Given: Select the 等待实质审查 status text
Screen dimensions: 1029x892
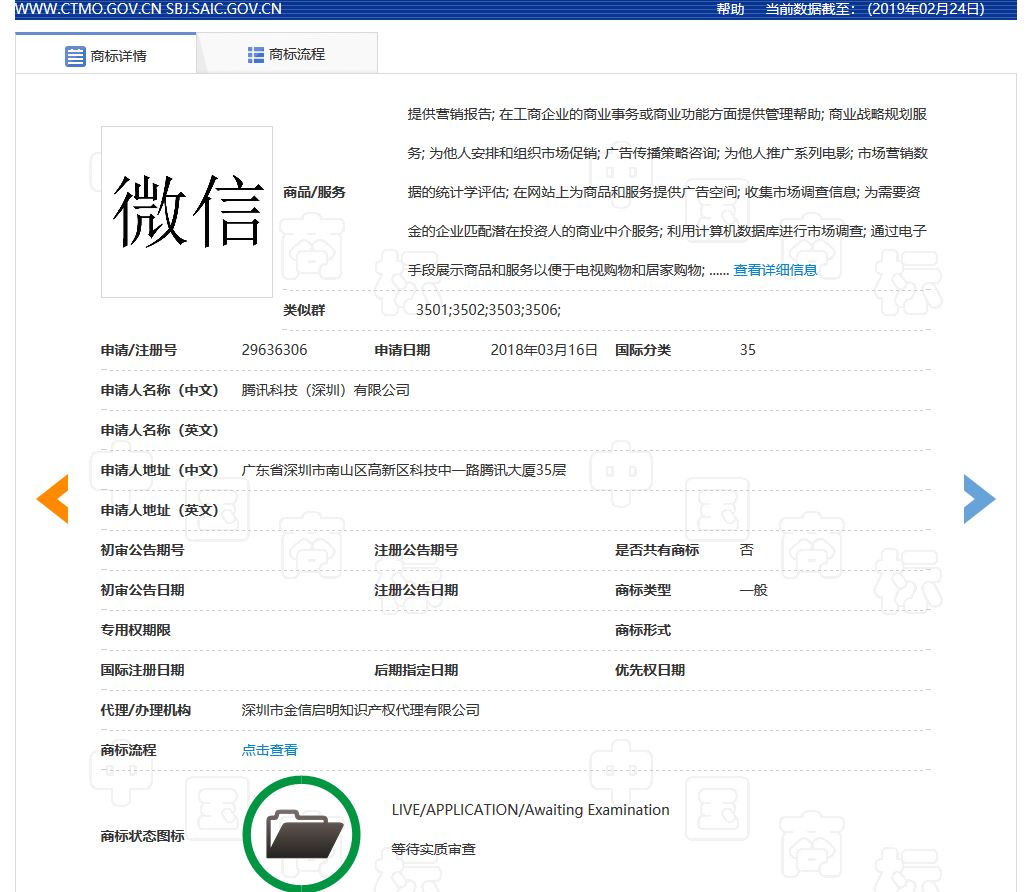Looking at the screenshot, I should 433,849.
